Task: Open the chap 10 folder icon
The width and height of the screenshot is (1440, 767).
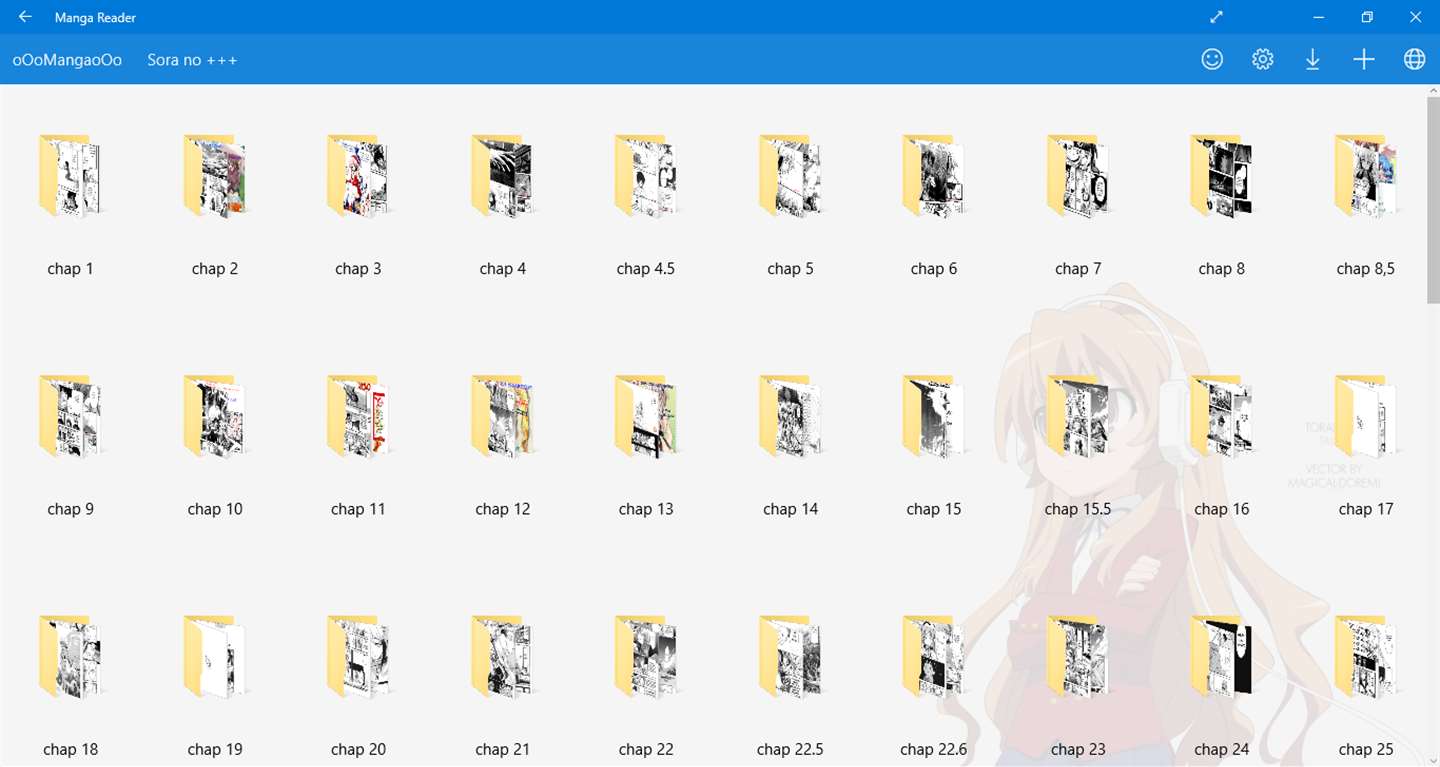Action: click(x=215, y=417)
